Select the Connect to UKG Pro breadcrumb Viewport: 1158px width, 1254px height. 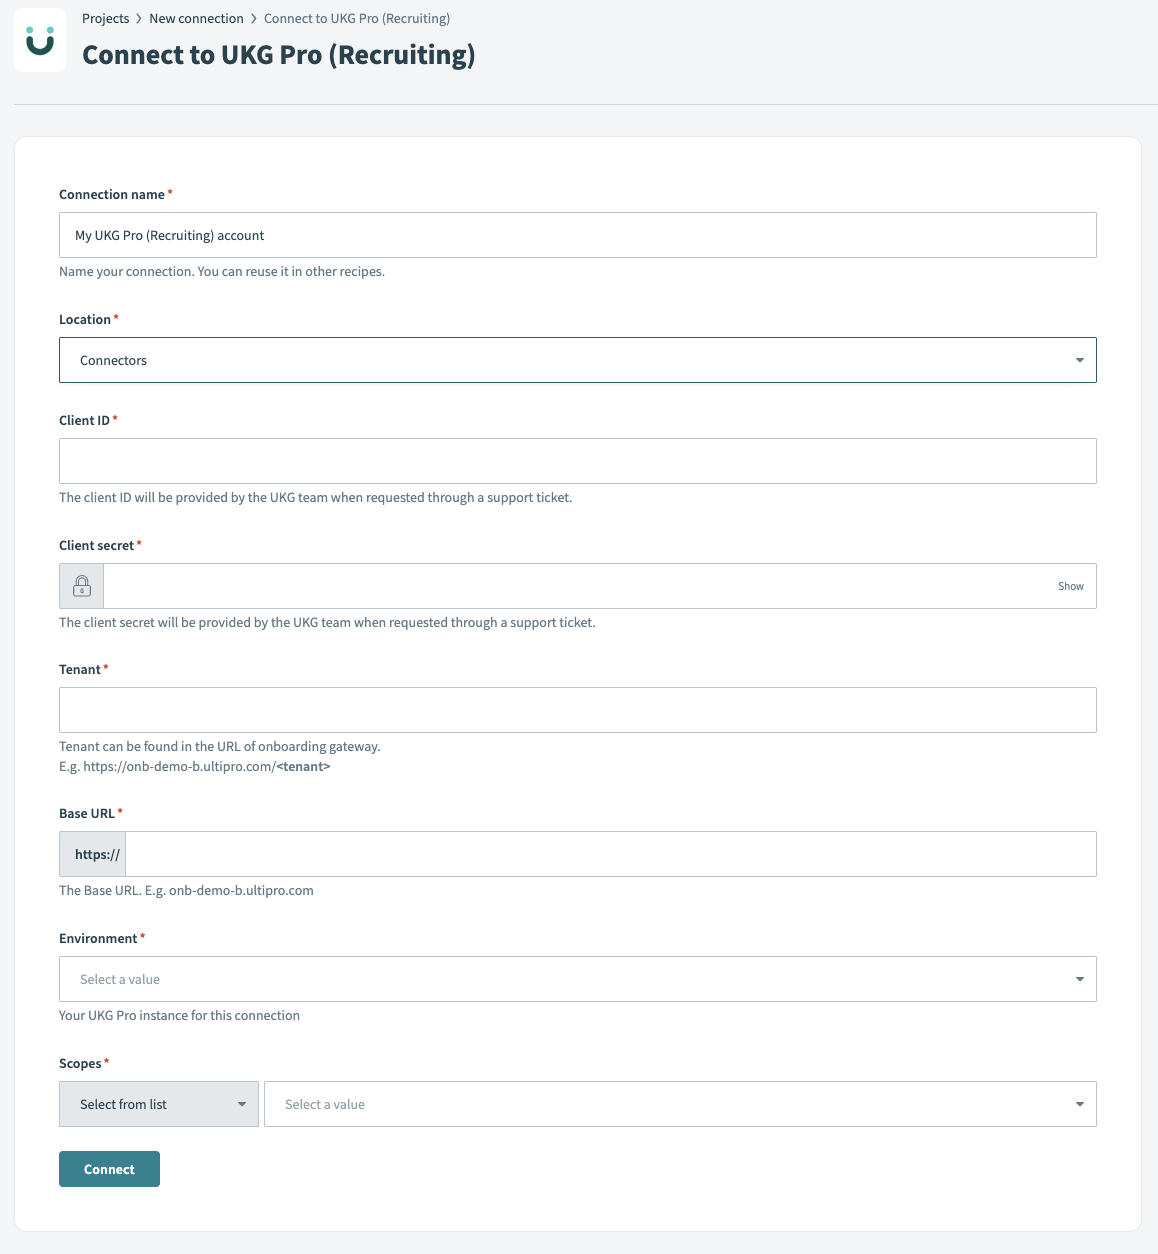(357, 17)
